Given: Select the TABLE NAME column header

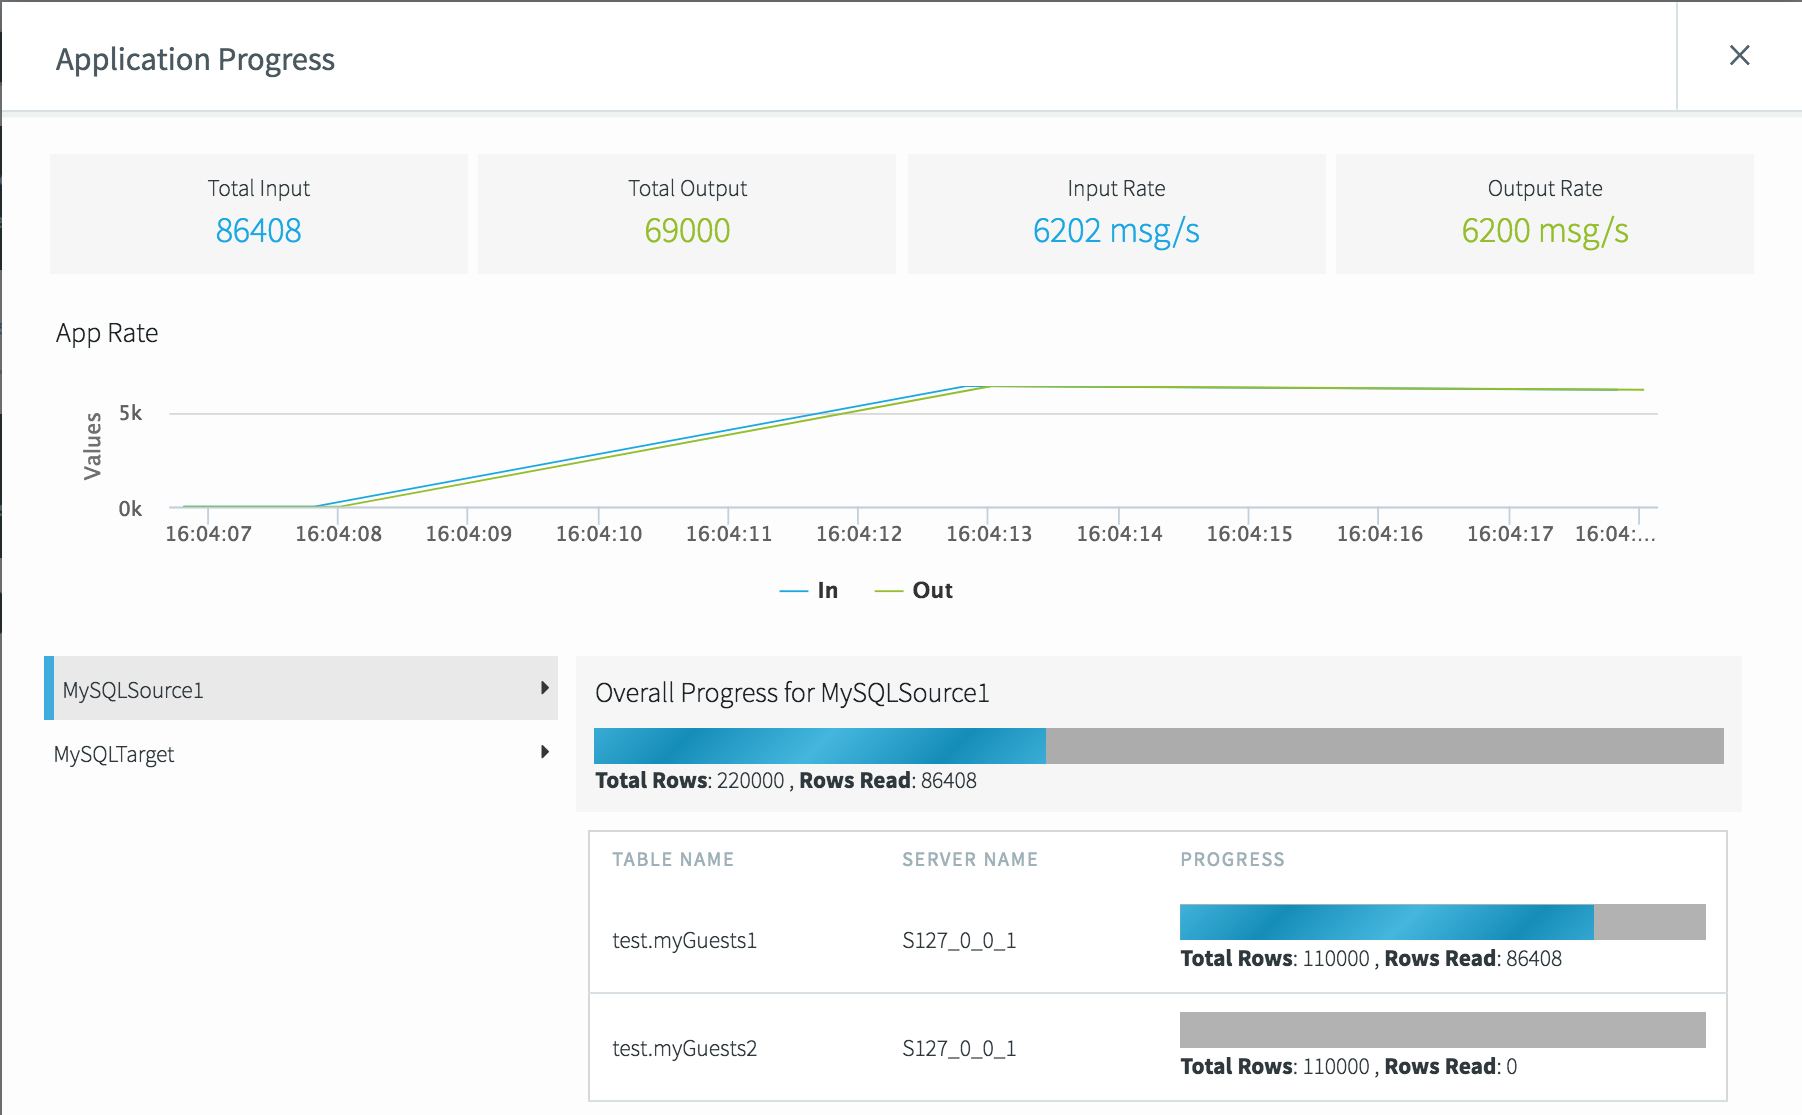Looking at the screenshot, I should click(672, 859).
